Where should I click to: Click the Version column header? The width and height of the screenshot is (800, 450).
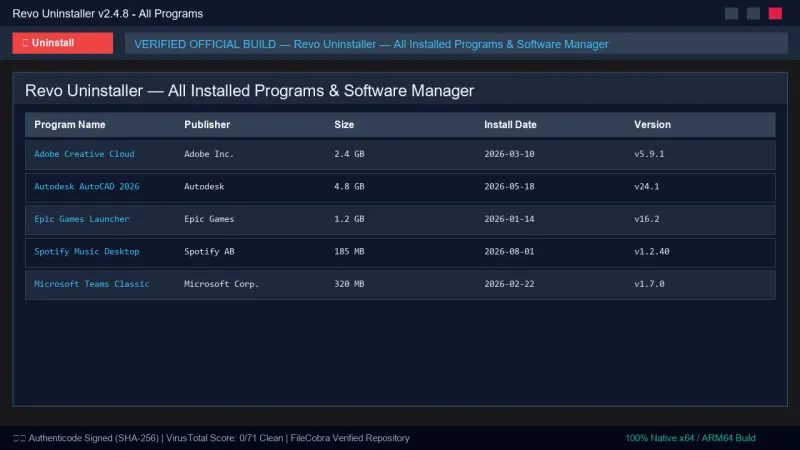652,124
